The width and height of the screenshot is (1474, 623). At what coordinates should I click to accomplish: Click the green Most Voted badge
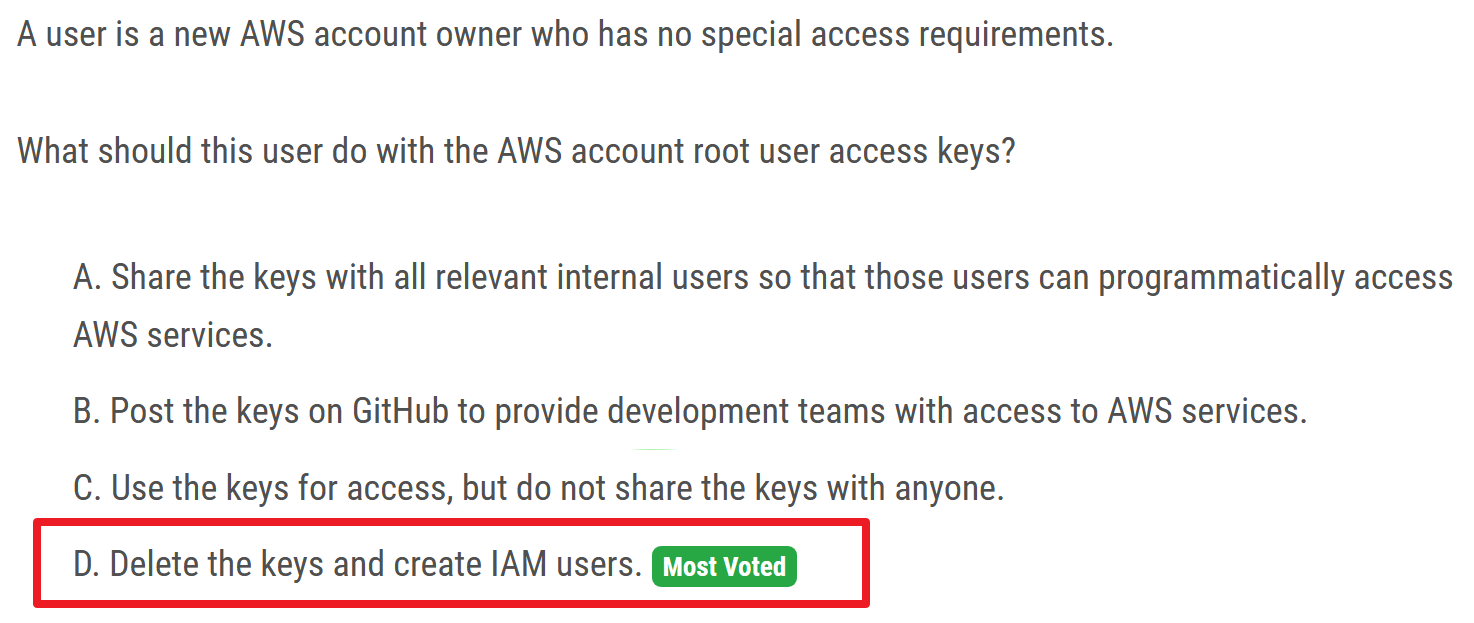point(724,567)
